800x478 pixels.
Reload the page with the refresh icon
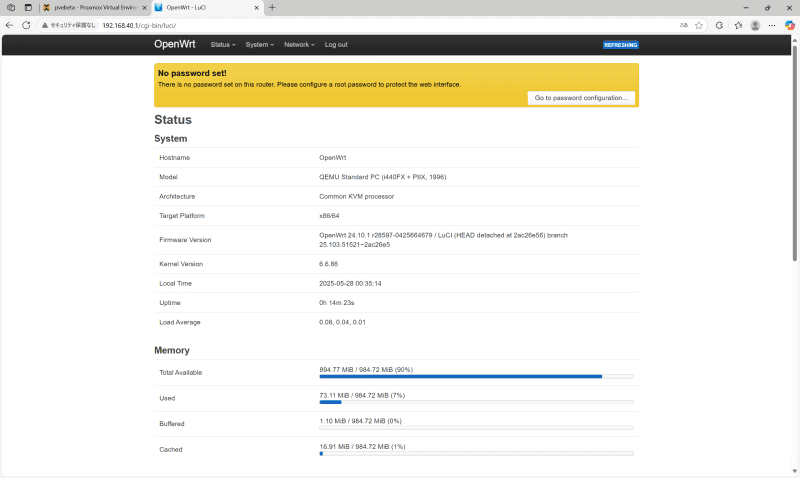tap(25, 25)
